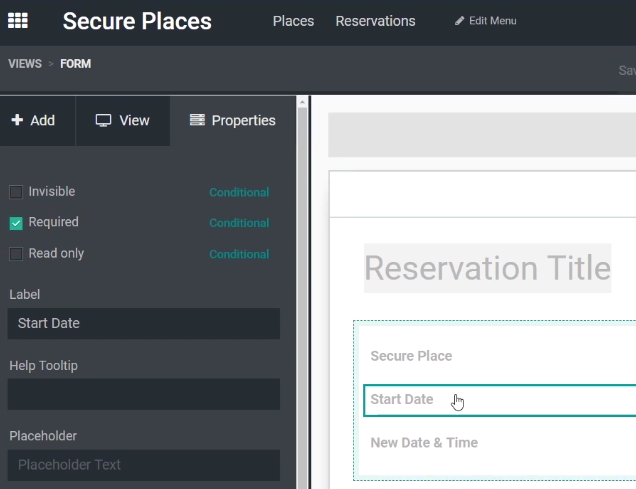Select the Reservation Title field in form

pyautogui.click(x=488, y=268)
